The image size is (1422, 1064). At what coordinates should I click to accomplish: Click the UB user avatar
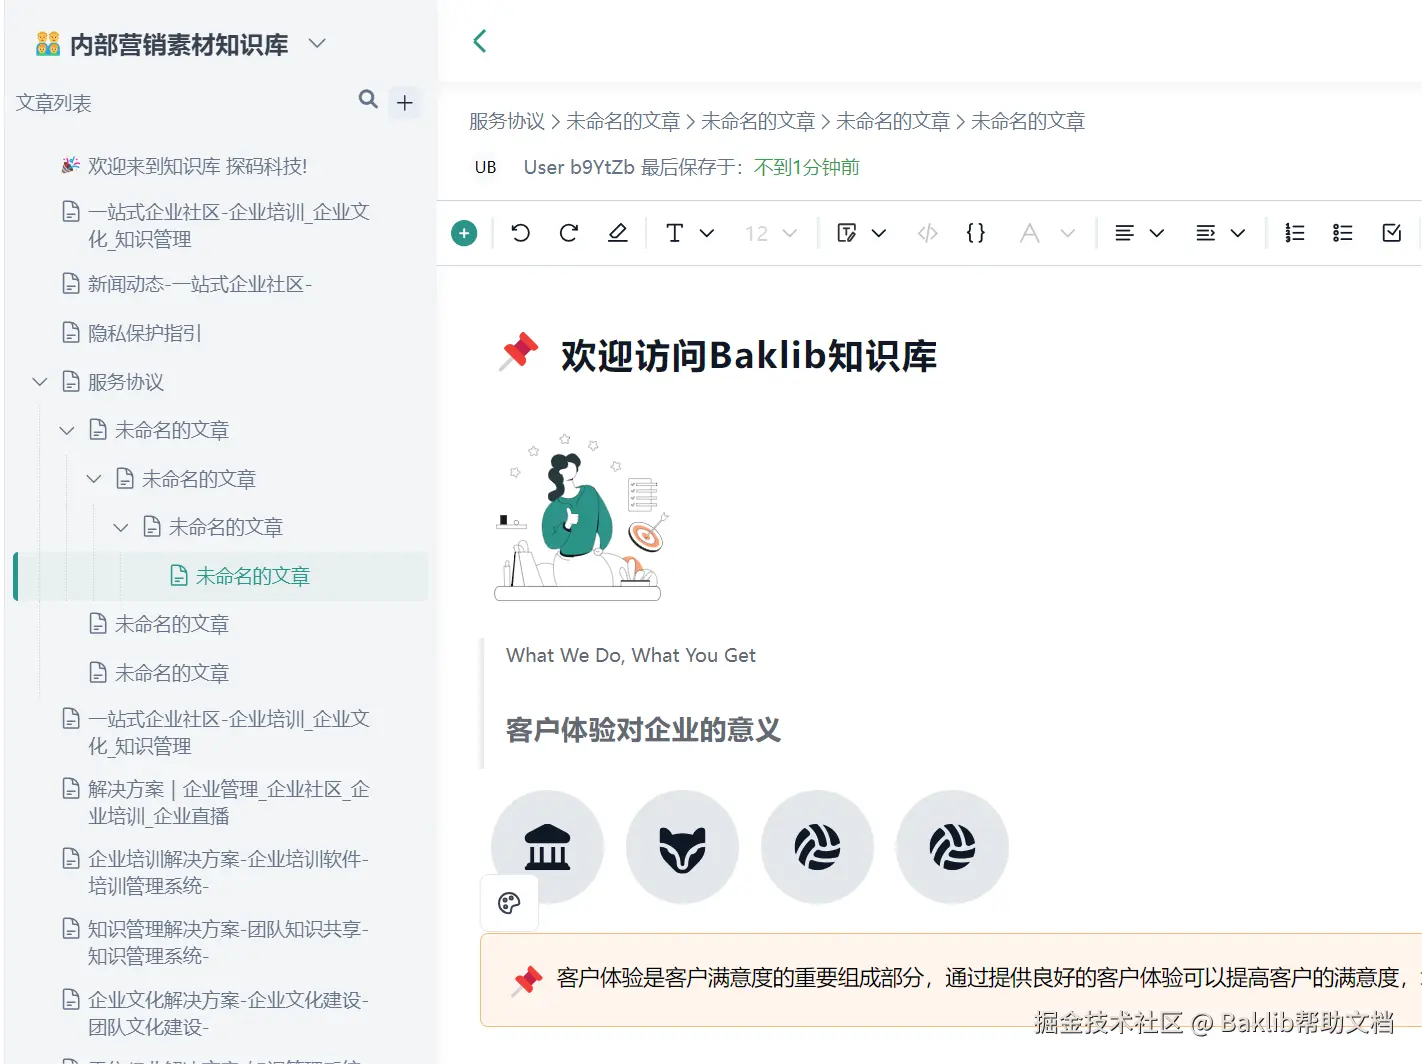[x=486, y=167]
